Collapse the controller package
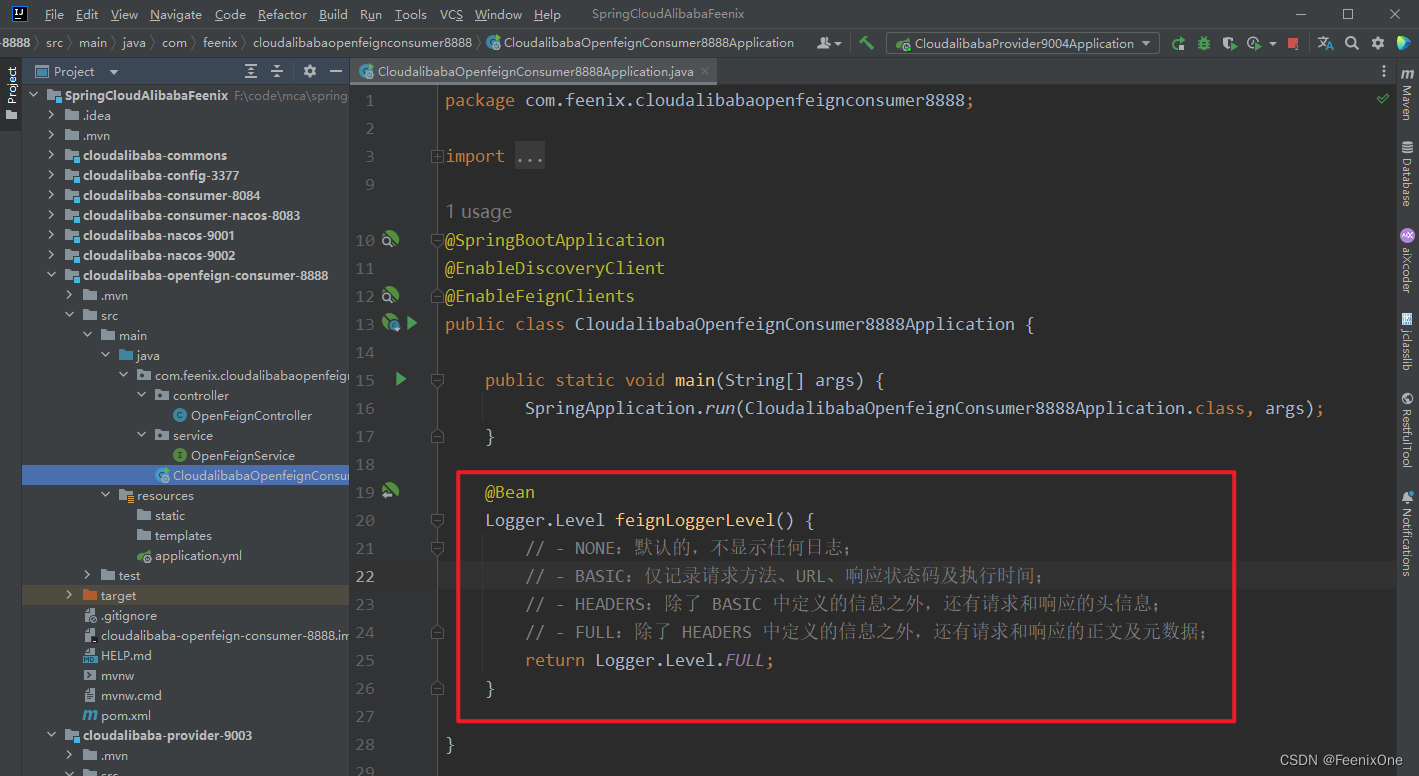 (142, 395)
